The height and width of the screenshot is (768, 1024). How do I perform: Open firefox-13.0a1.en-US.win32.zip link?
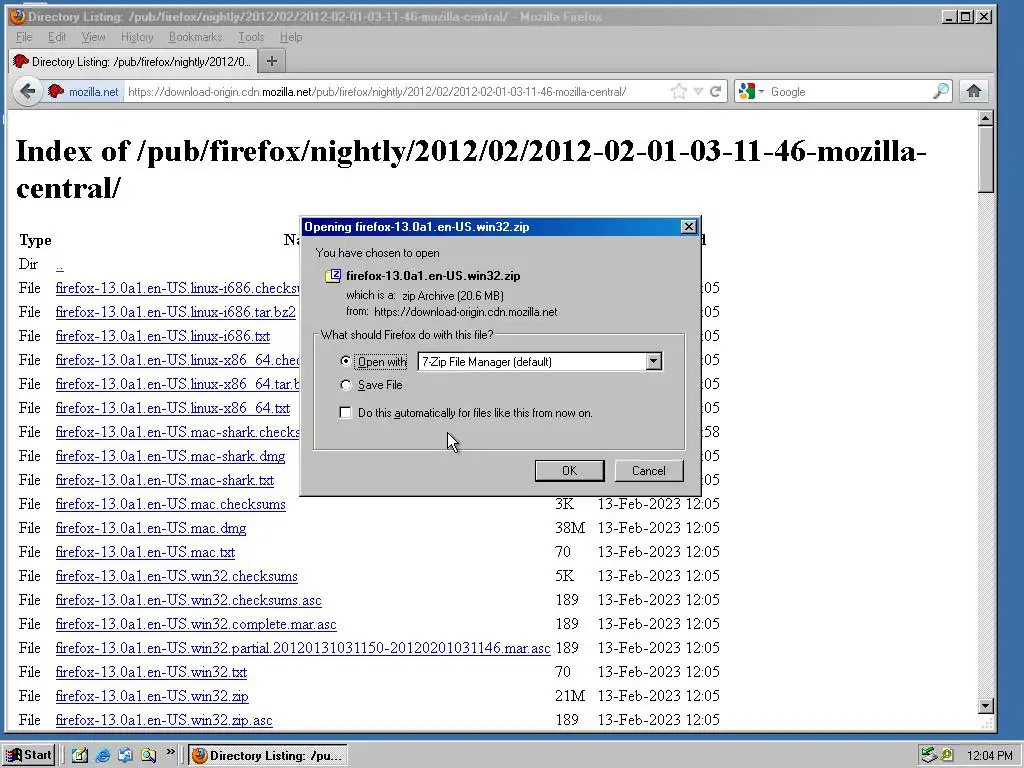(152, 696)
